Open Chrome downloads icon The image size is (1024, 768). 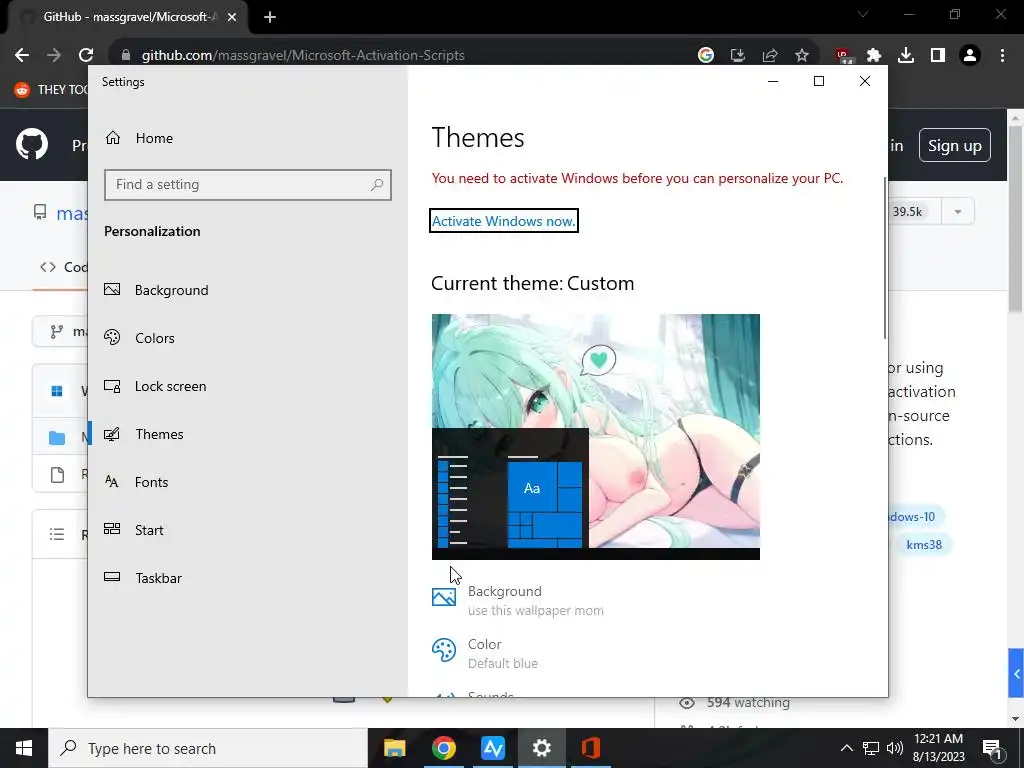click(x=906, y=56)
